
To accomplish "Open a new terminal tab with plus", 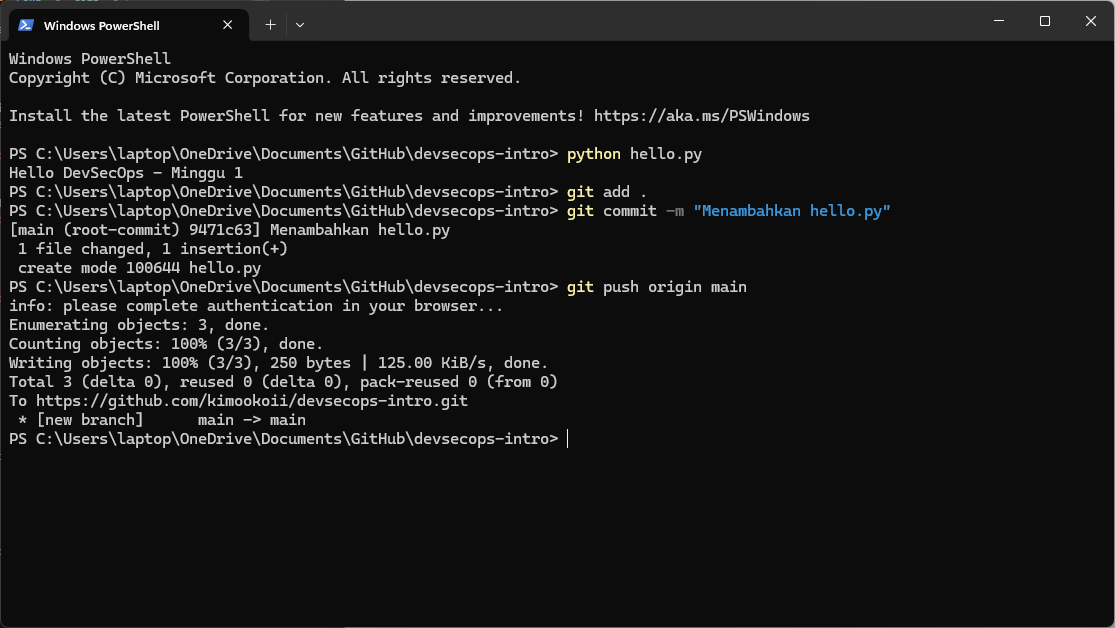I will [x=270, y=24].
